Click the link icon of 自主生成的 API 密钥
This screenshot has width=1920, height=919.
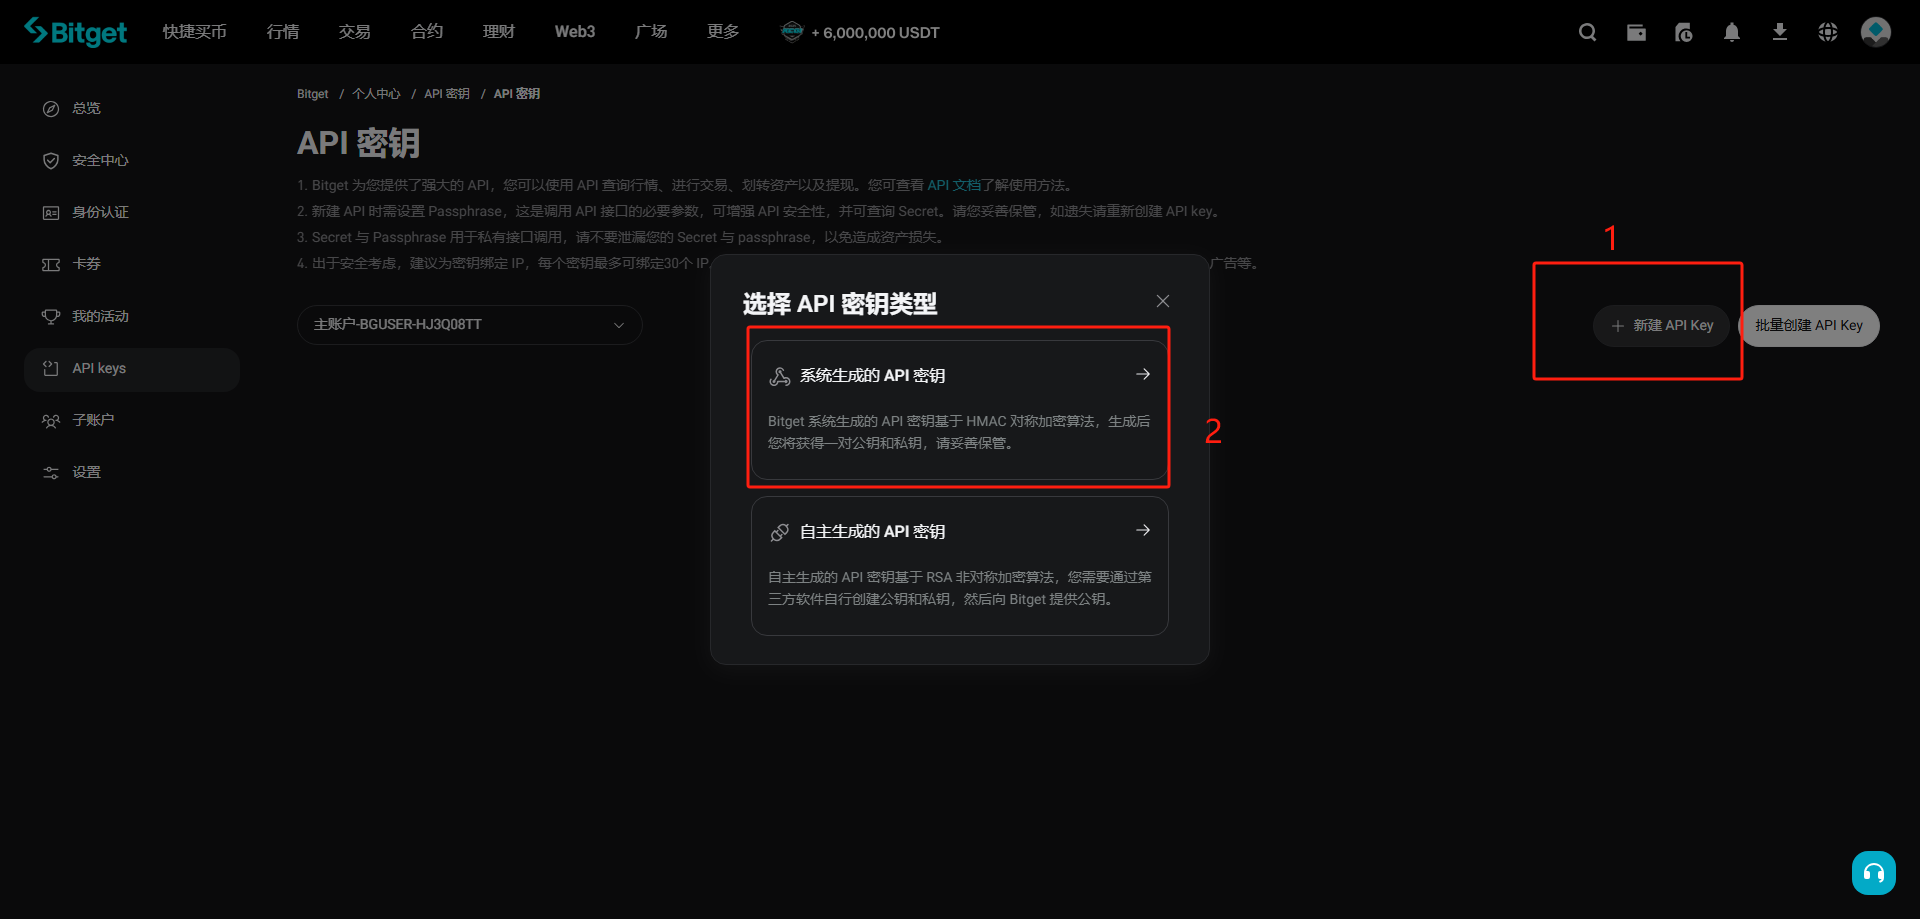coord(780,532)
